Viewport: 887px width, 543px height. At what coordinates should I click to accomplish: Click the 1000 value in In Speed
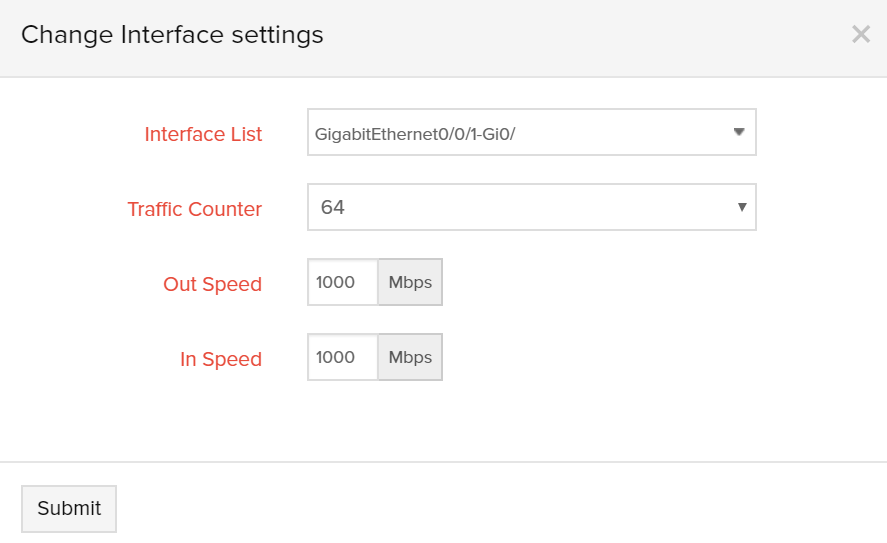335,357
